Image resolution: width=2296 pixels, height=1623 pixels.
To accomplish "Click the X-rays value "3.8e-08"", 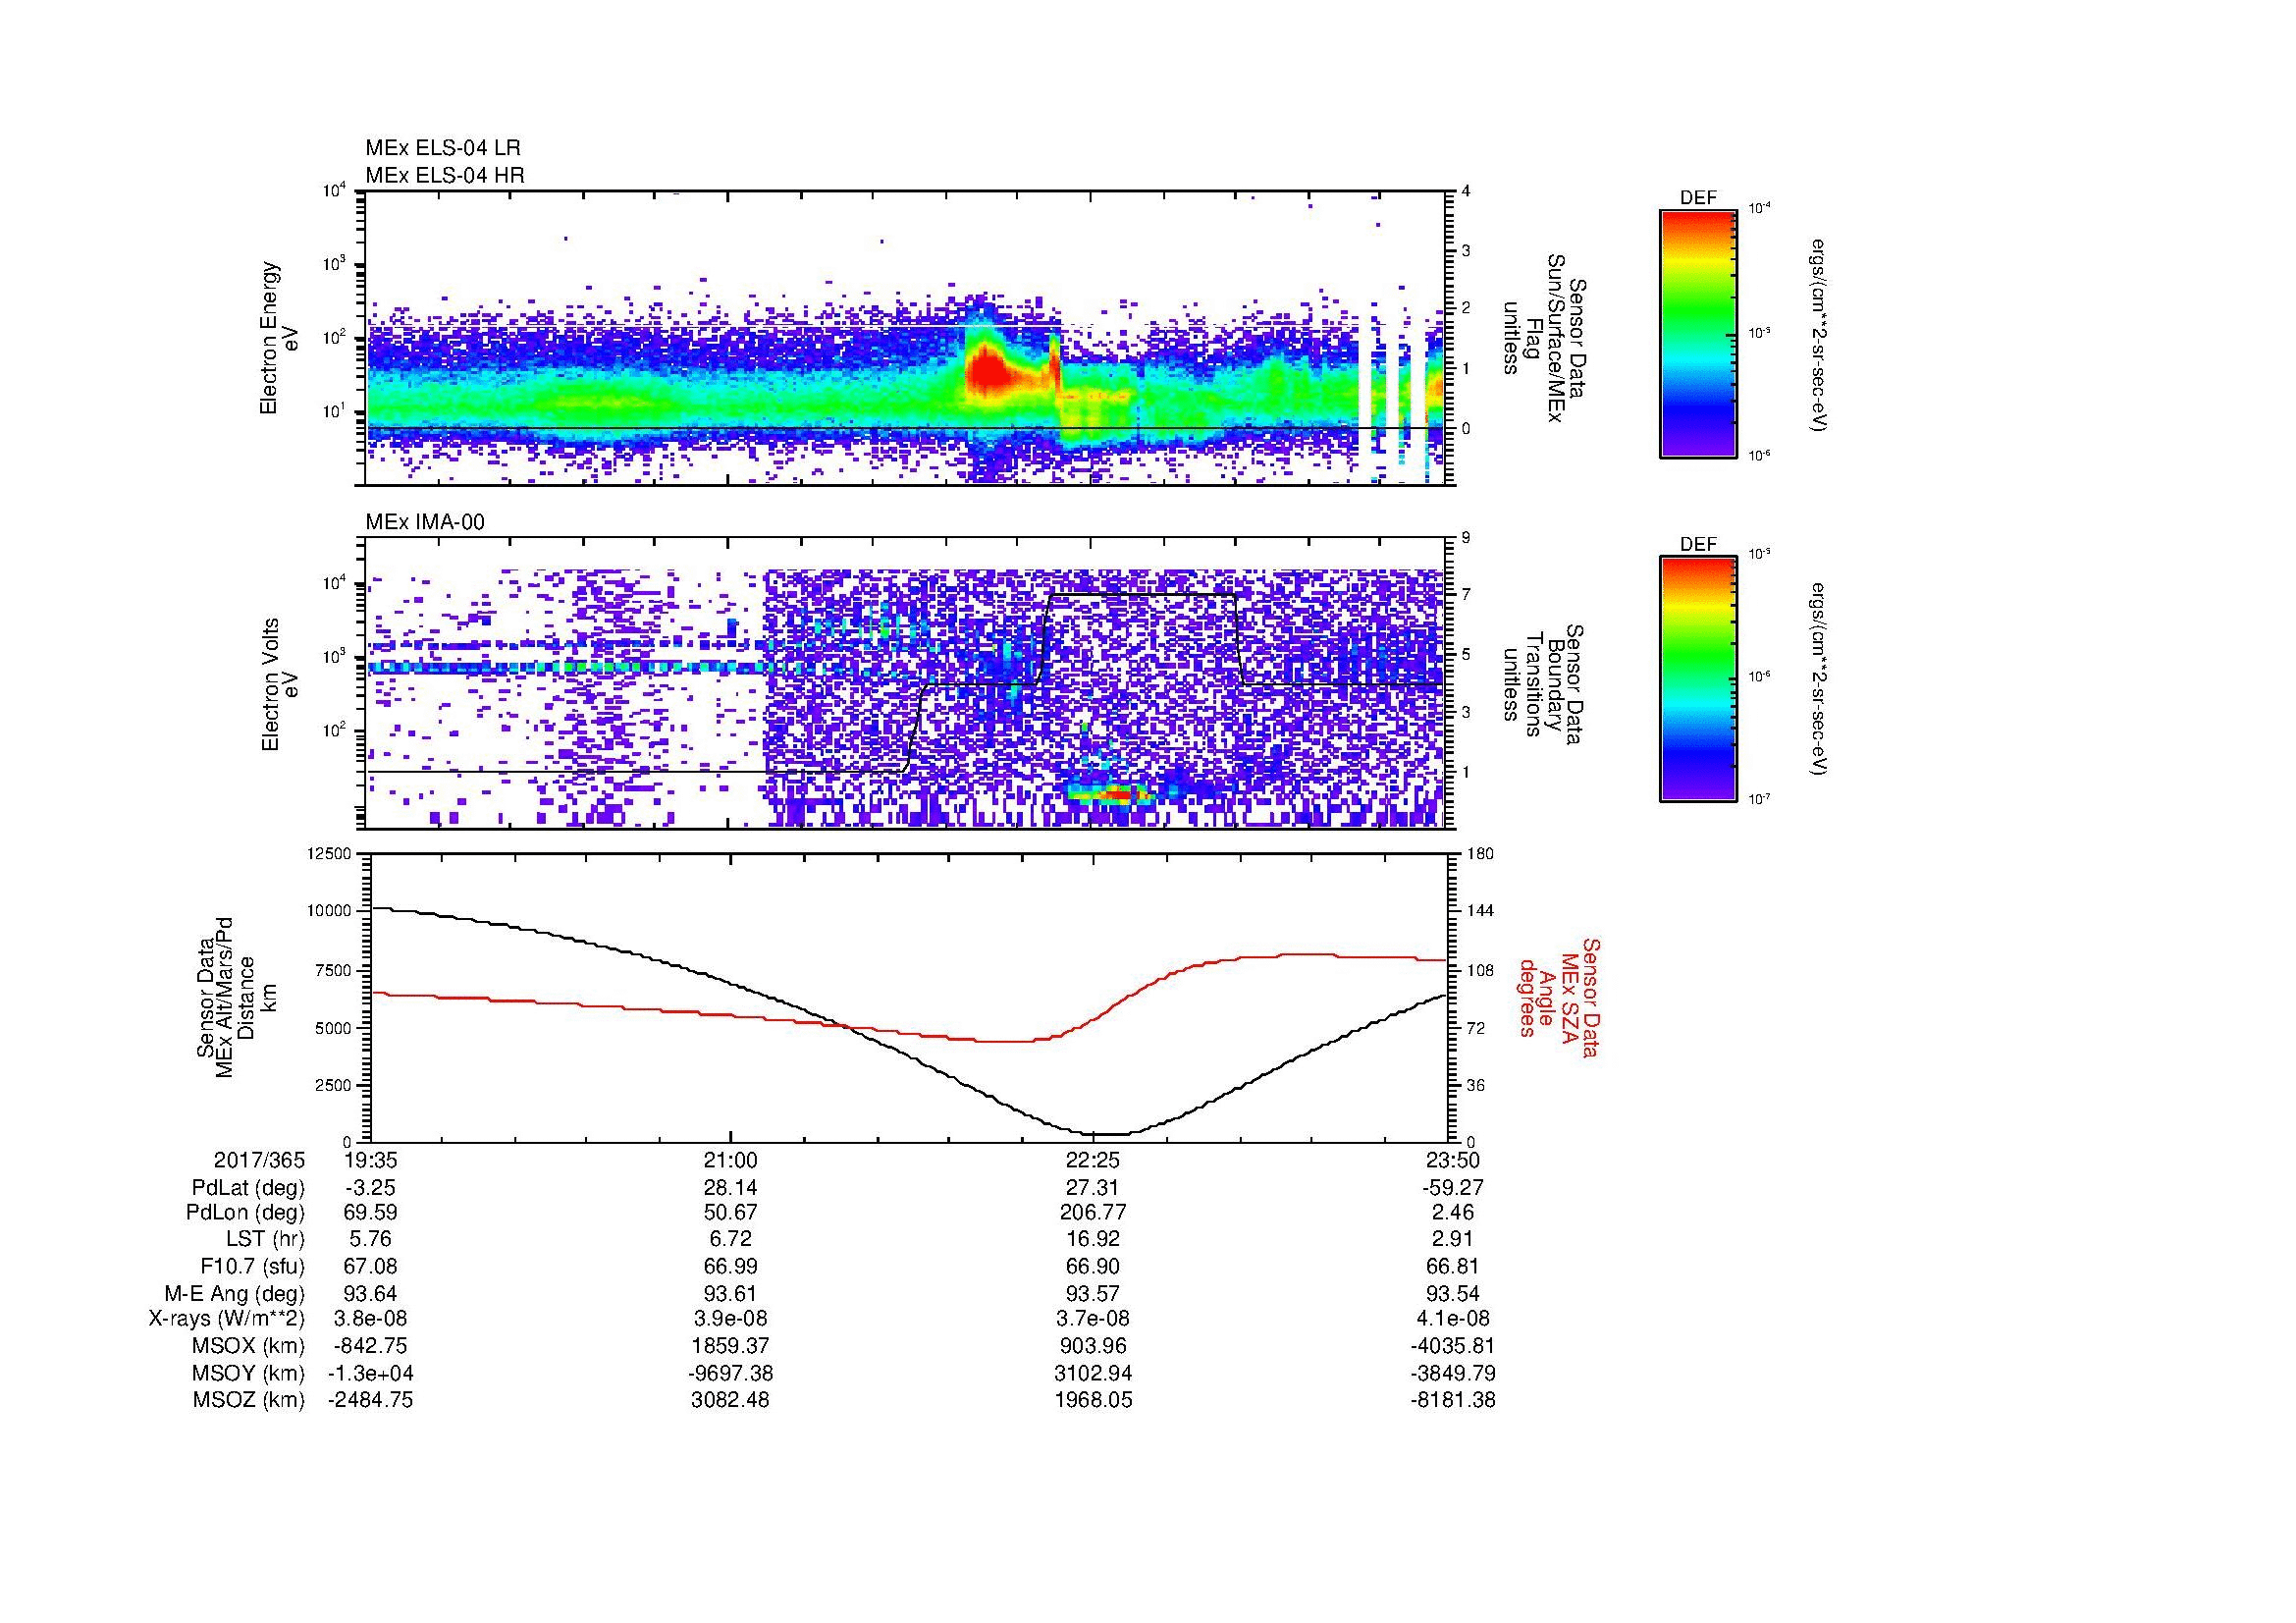I will tap(371, 1320).
